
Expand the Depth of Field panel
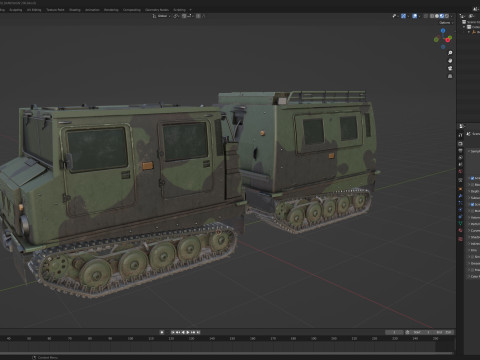pos(474,191)
